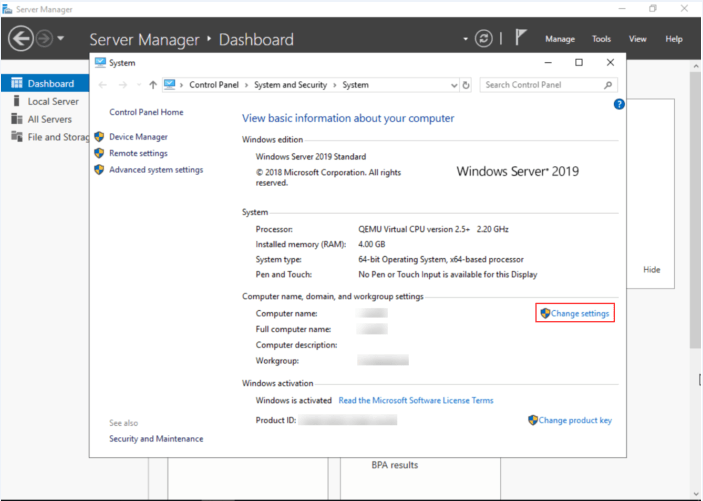Screen dimensions: 703x501
Task: Click the Local Server icon in sidebar
Action: [17, 101]
